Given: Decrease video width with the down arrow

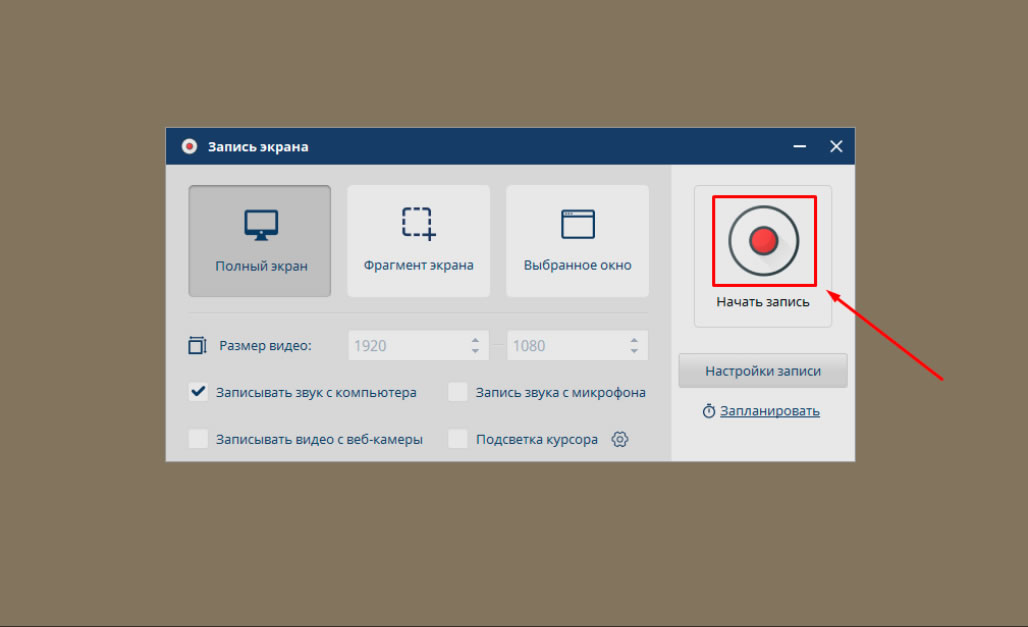Looking at the screenshot, I should [475, 352].
